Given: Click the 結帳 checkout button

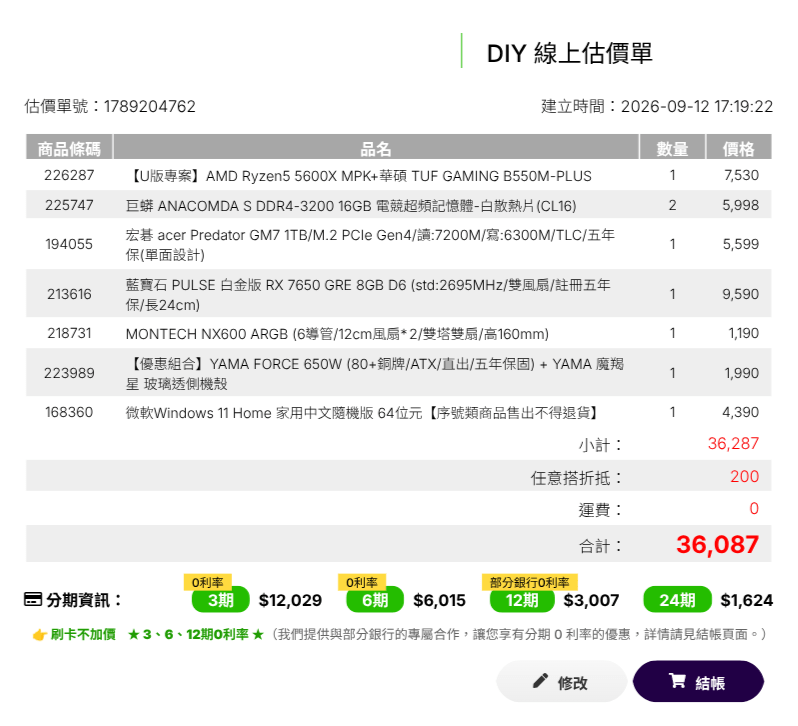Looking at the screenshot, I should [698, 681].
